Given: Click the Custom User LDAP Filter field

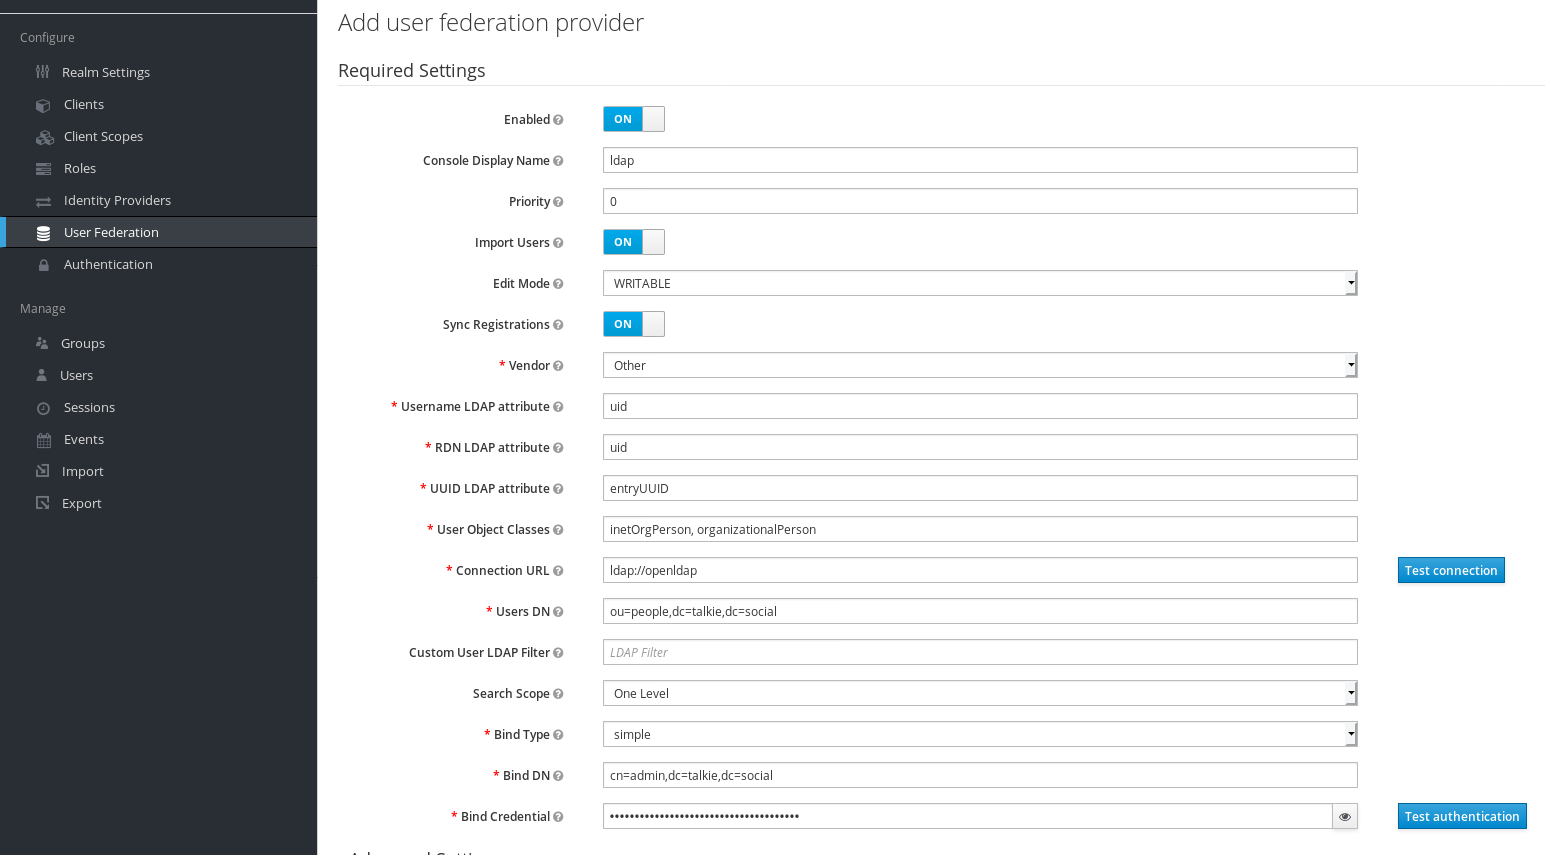Looking at the screenshot, I should tap(979, 651).
